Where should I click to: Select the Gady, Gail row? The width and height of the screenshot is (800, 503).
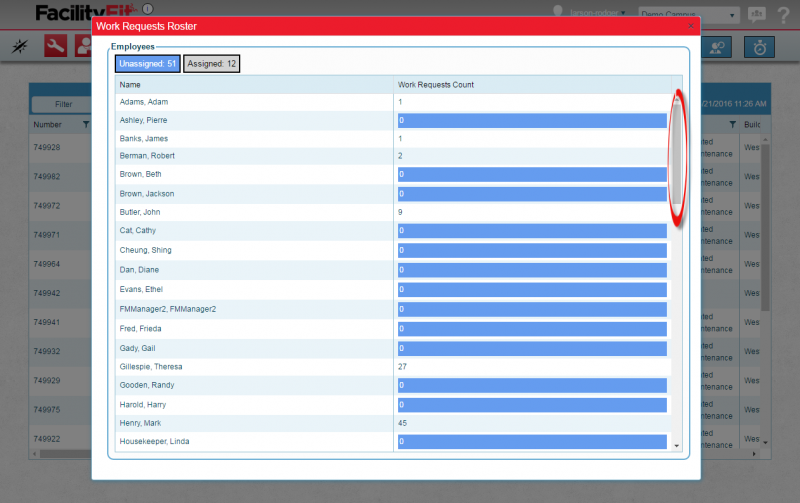coord(393,348)
